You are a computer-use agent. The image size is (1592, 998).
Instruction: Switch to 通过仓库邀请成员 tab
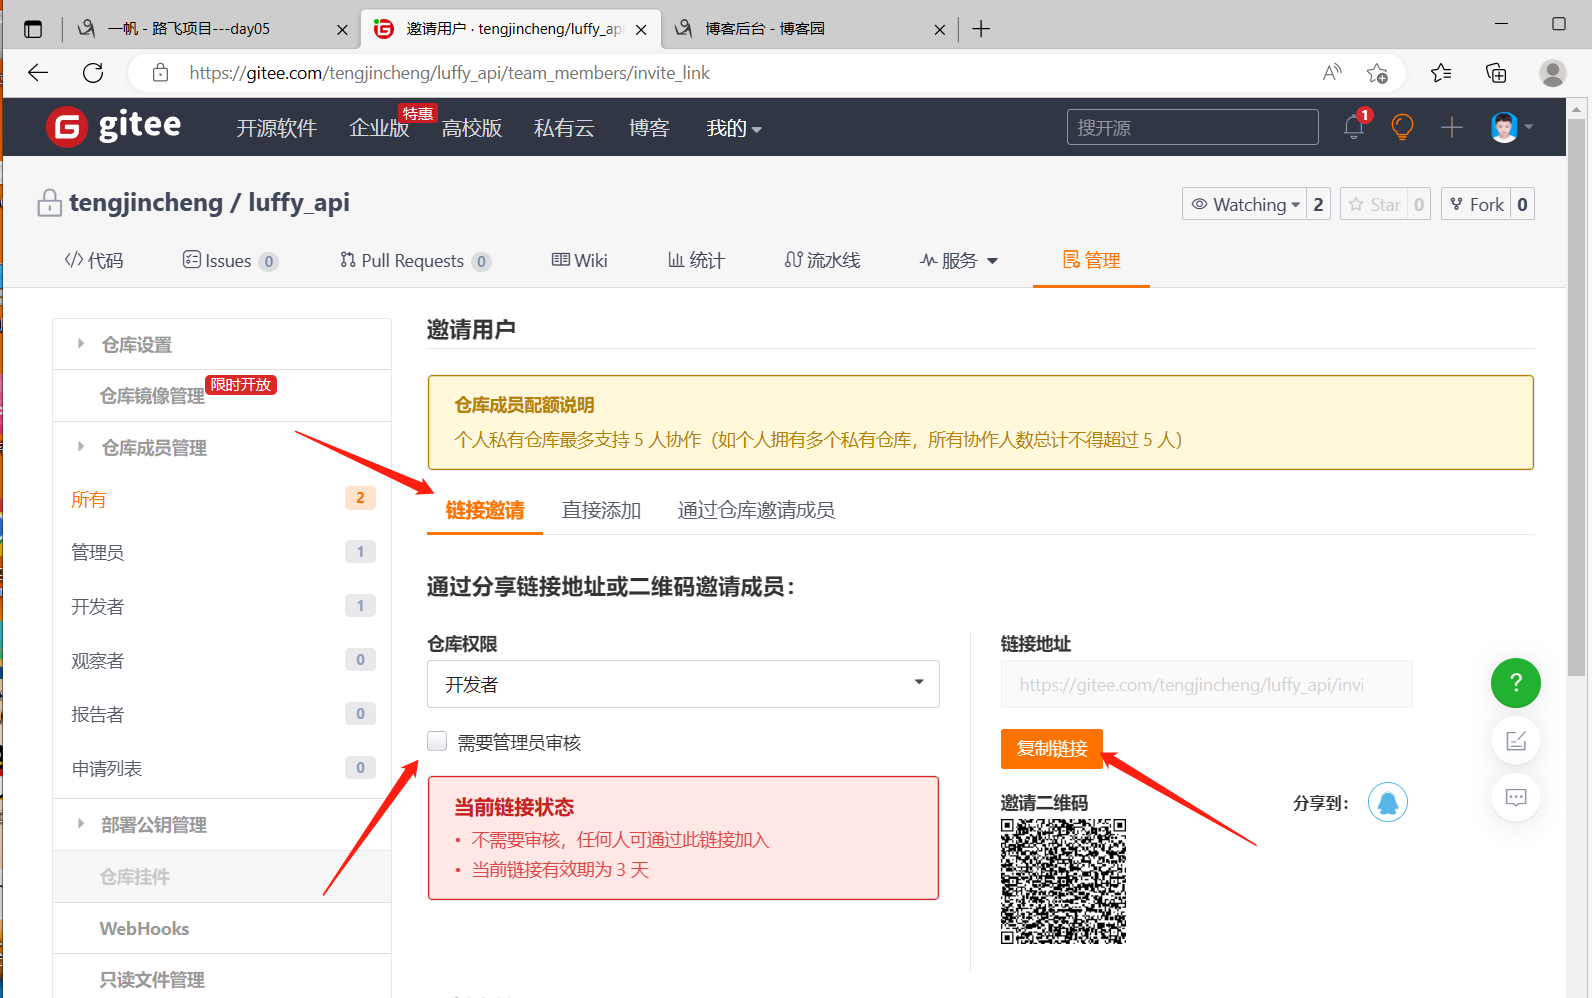pyautogui.click(x=756, y=510)
